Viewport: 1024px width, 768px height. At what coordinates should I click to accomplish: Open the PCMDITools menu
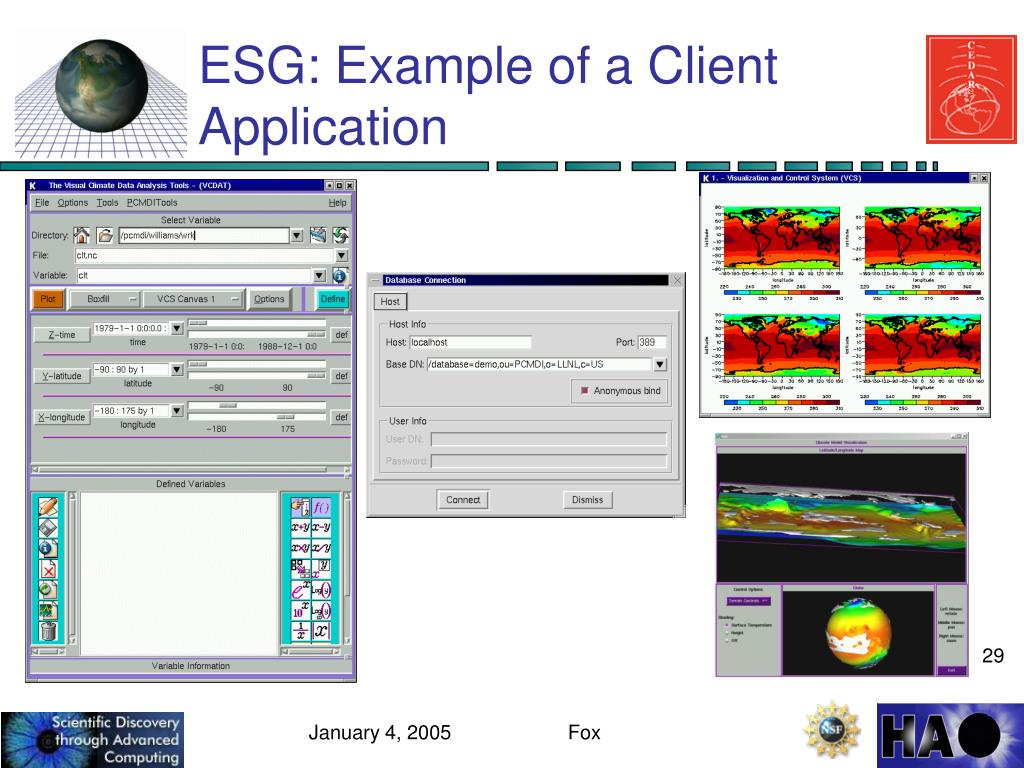pos(152,202)
